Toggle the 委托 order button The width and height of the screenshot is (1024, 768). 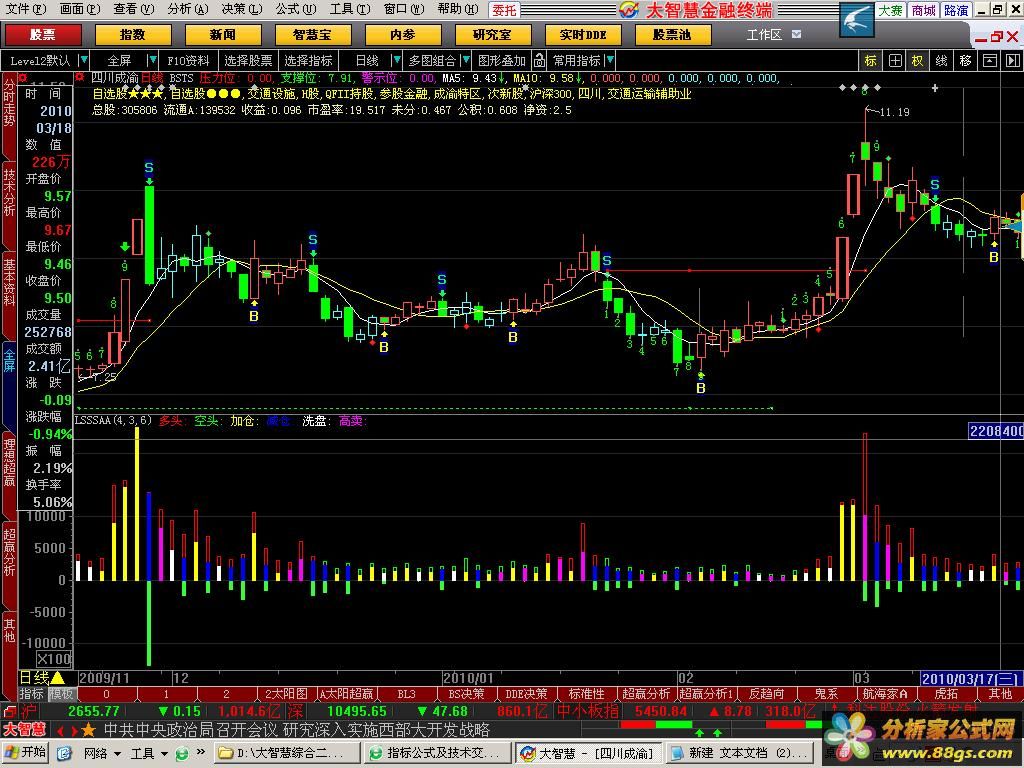(505, 10)
